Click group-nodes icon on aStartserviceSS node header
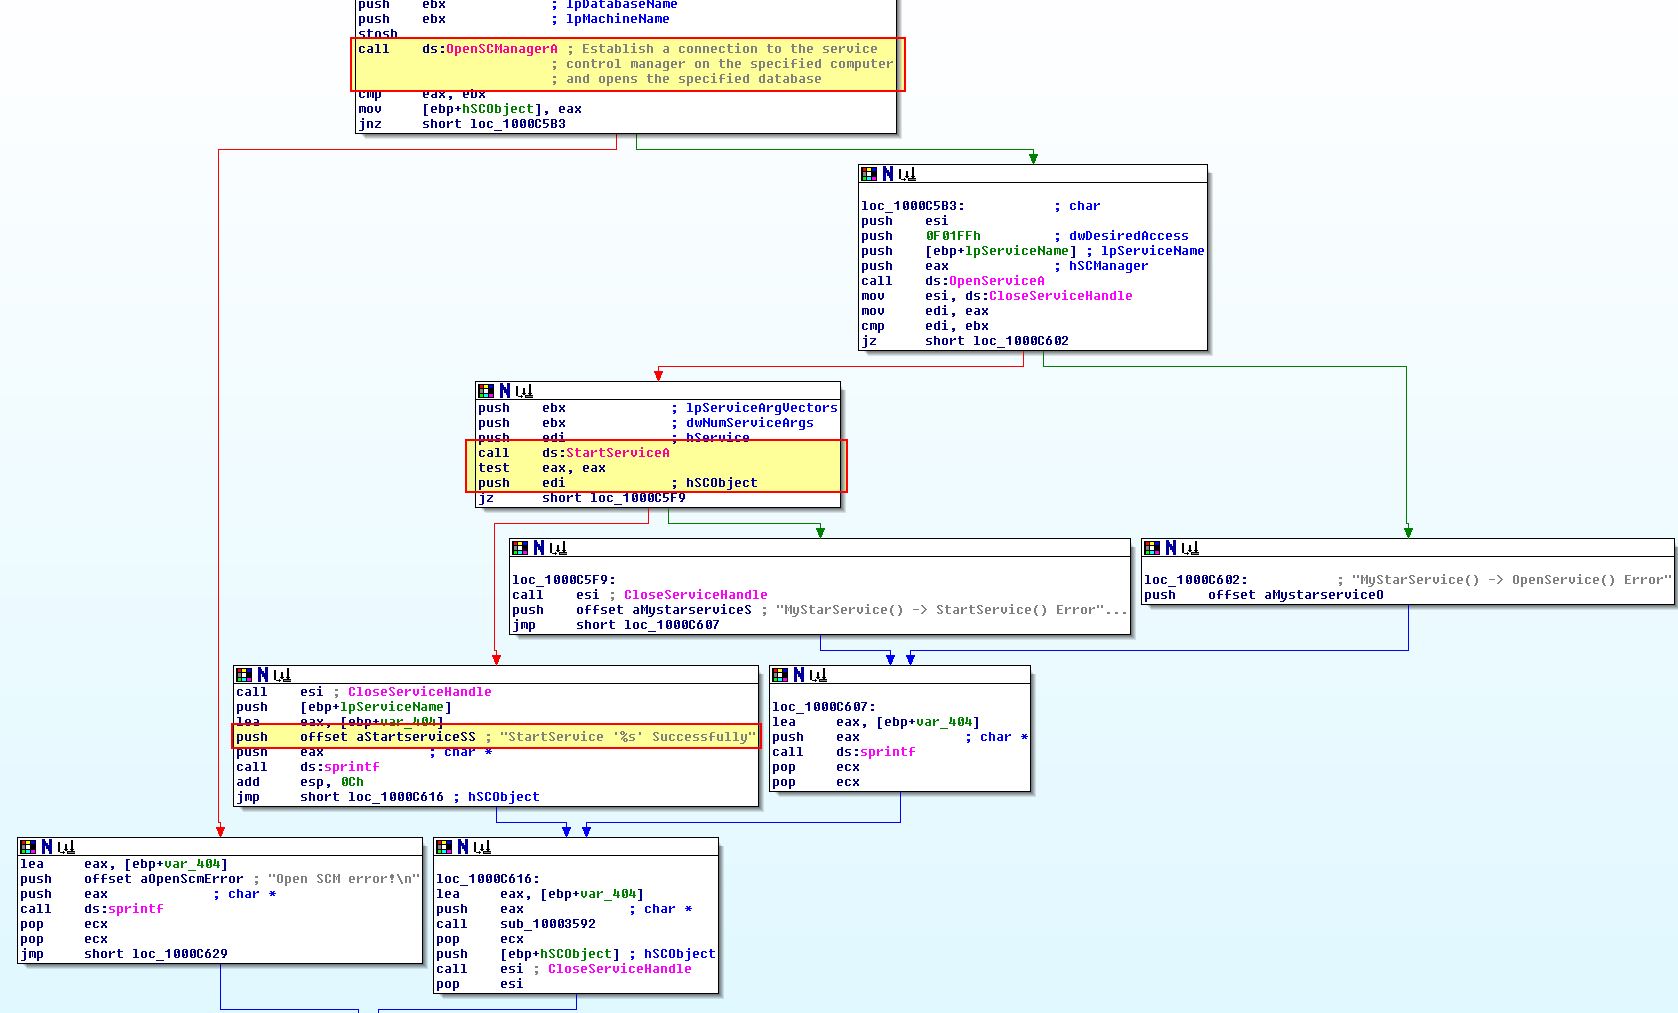The height and width of the screenshot is (1013, 1678). (x=282, y=675)
